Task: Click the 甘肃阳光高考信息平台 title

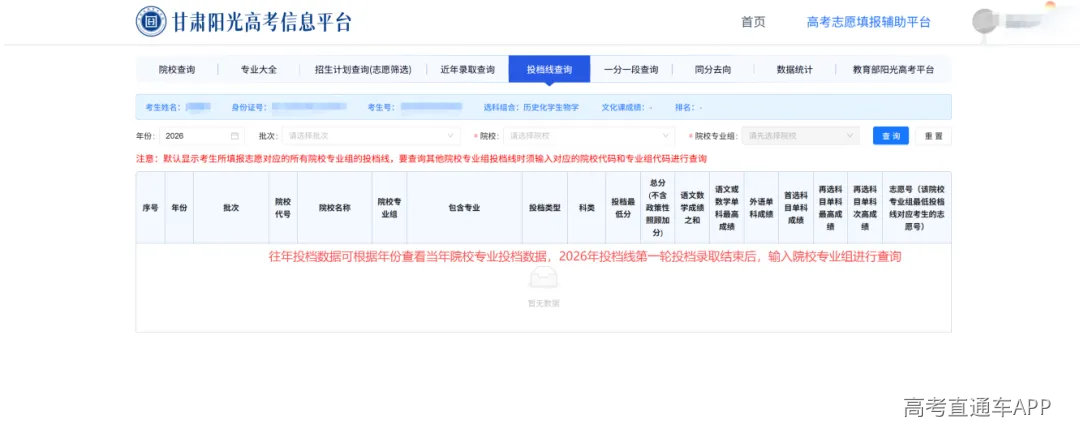Action: (262, 22)
